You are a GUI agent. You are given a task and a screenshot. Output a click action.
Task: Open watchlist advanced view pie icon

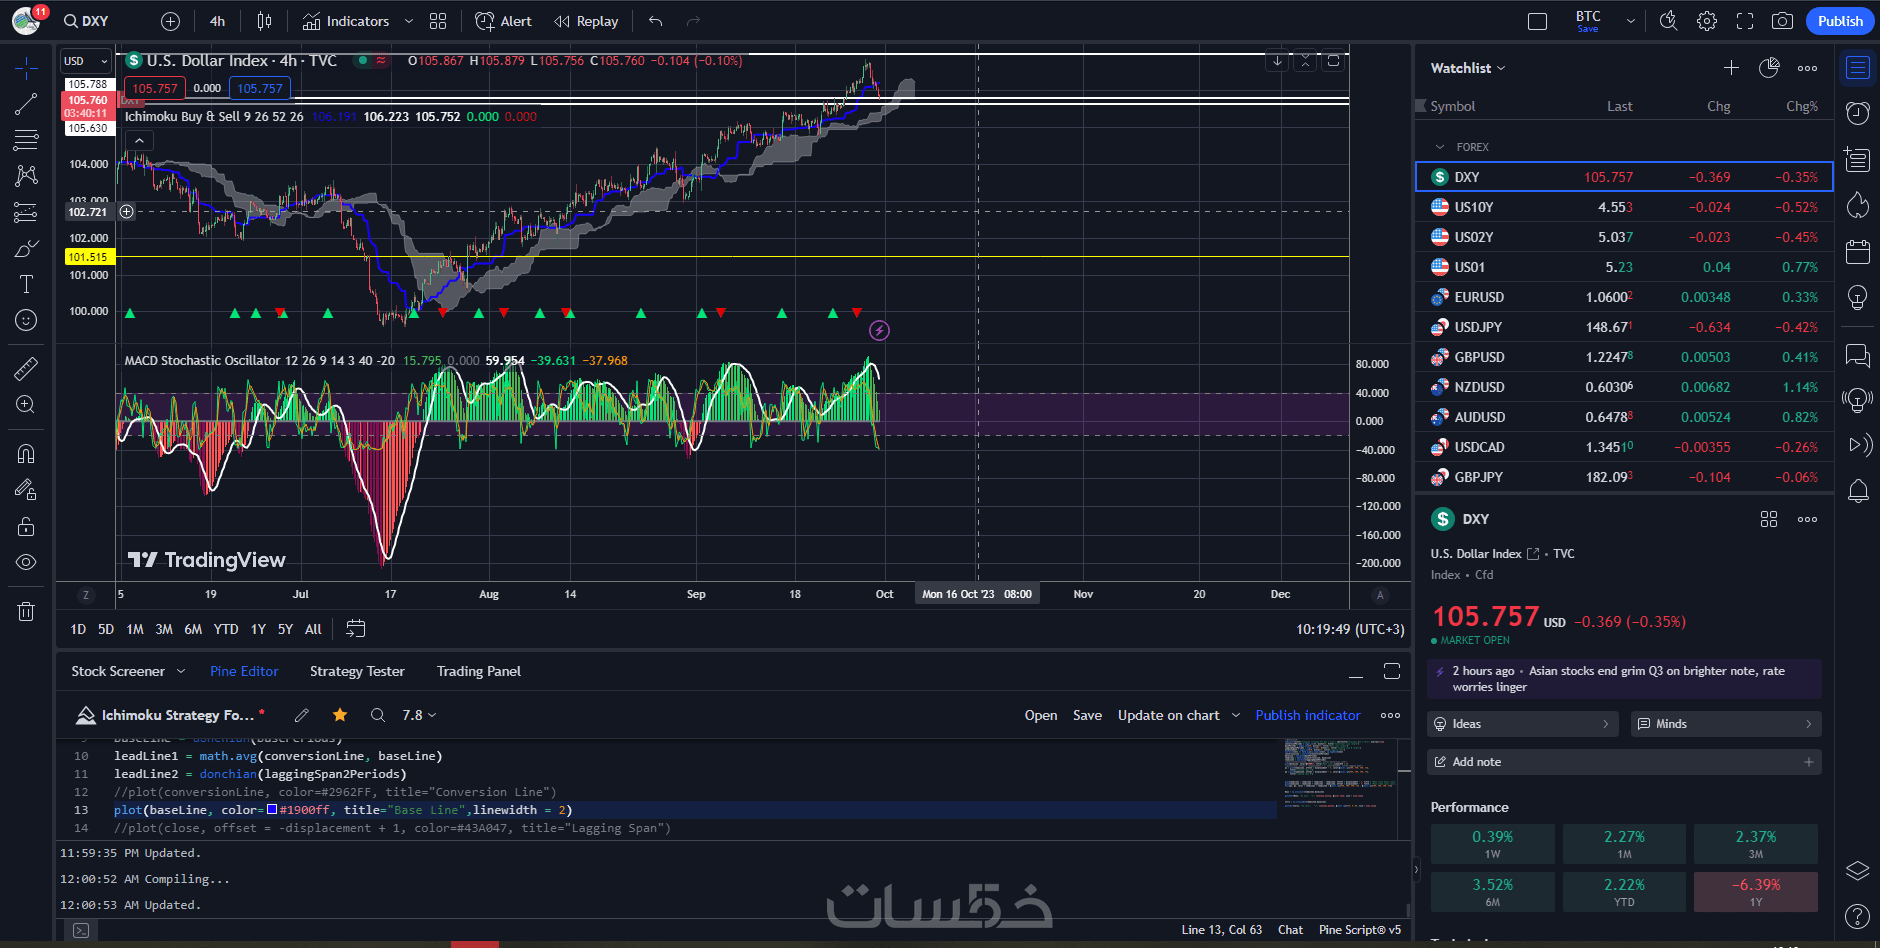[1769, 68]
